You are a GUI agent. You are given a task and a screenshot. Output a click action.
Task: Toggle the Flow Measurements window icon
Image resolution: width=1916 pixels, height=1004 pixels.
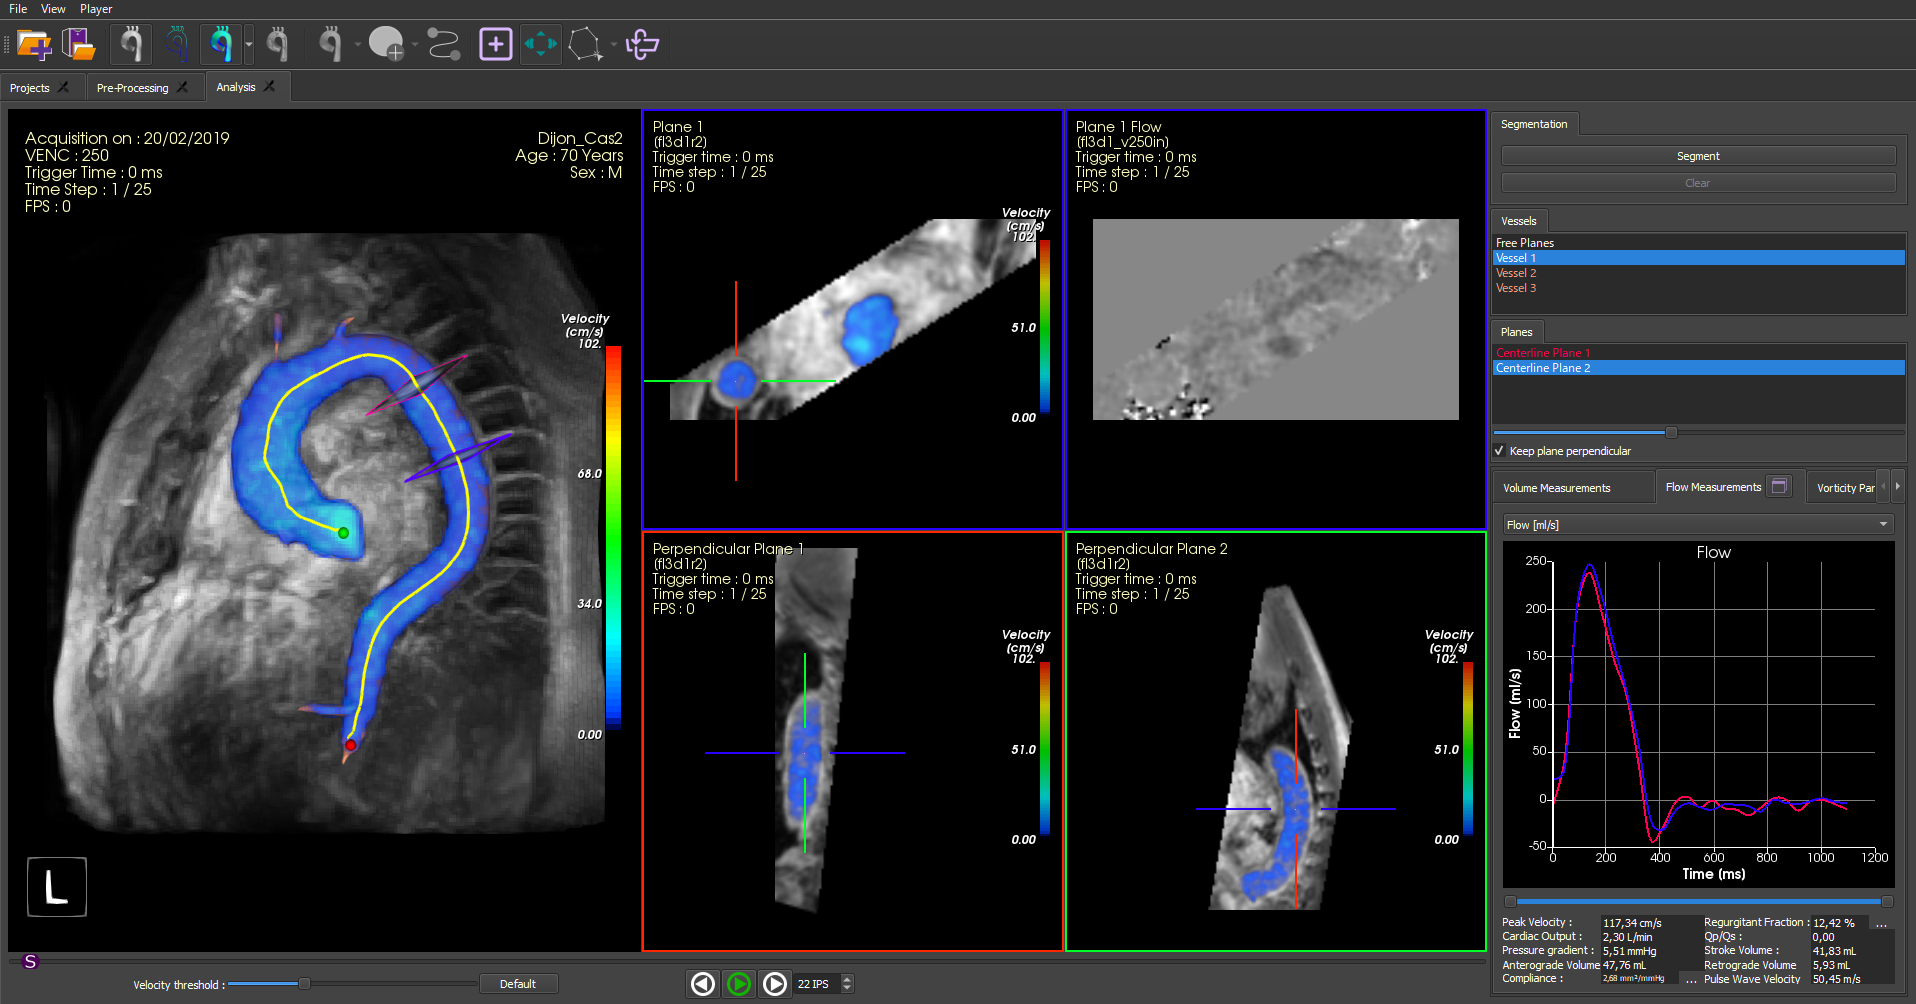pos(1779,486)
